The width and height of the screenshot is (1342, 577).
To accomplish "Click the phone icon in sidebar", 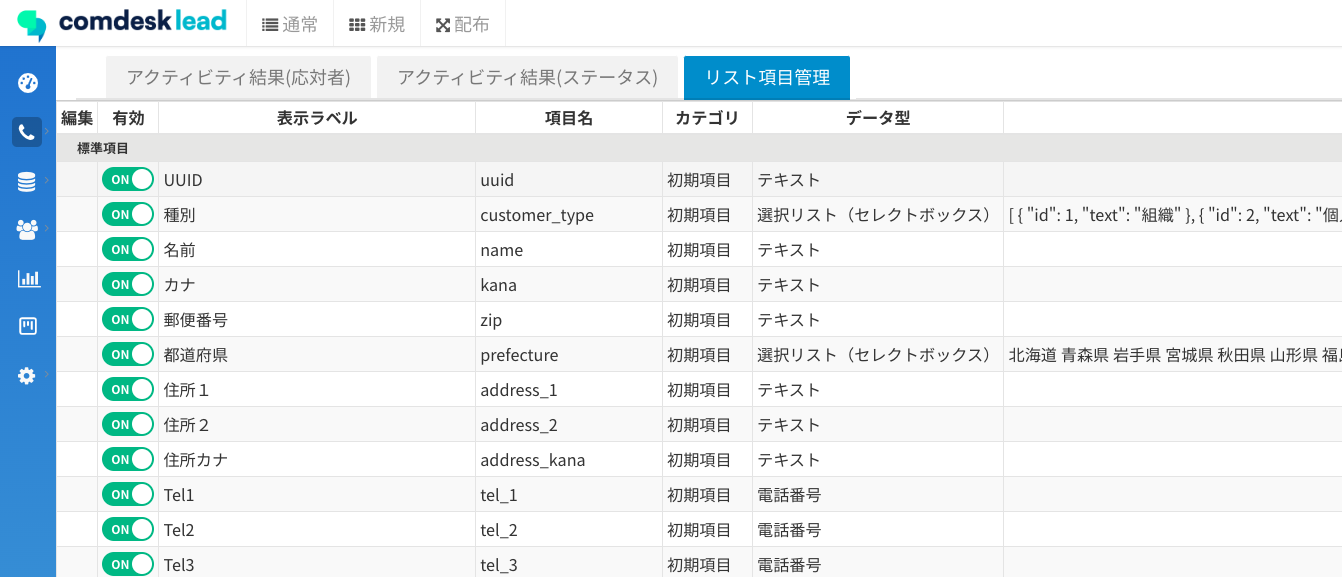I will point(27,132).
